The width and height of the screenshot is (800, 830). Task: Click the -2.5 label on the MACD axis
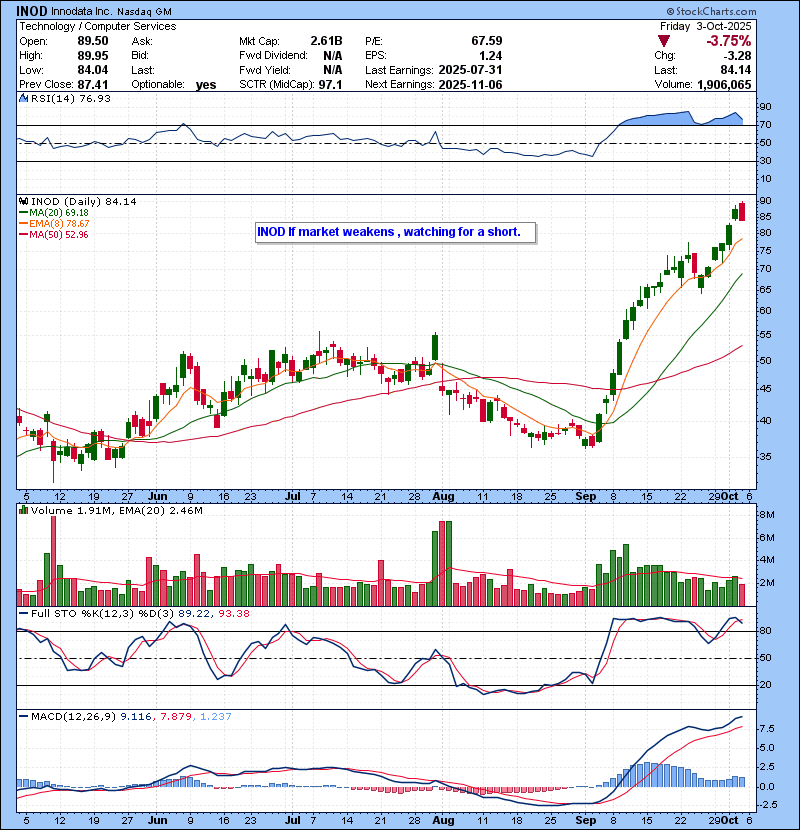[x=767, y=805]
